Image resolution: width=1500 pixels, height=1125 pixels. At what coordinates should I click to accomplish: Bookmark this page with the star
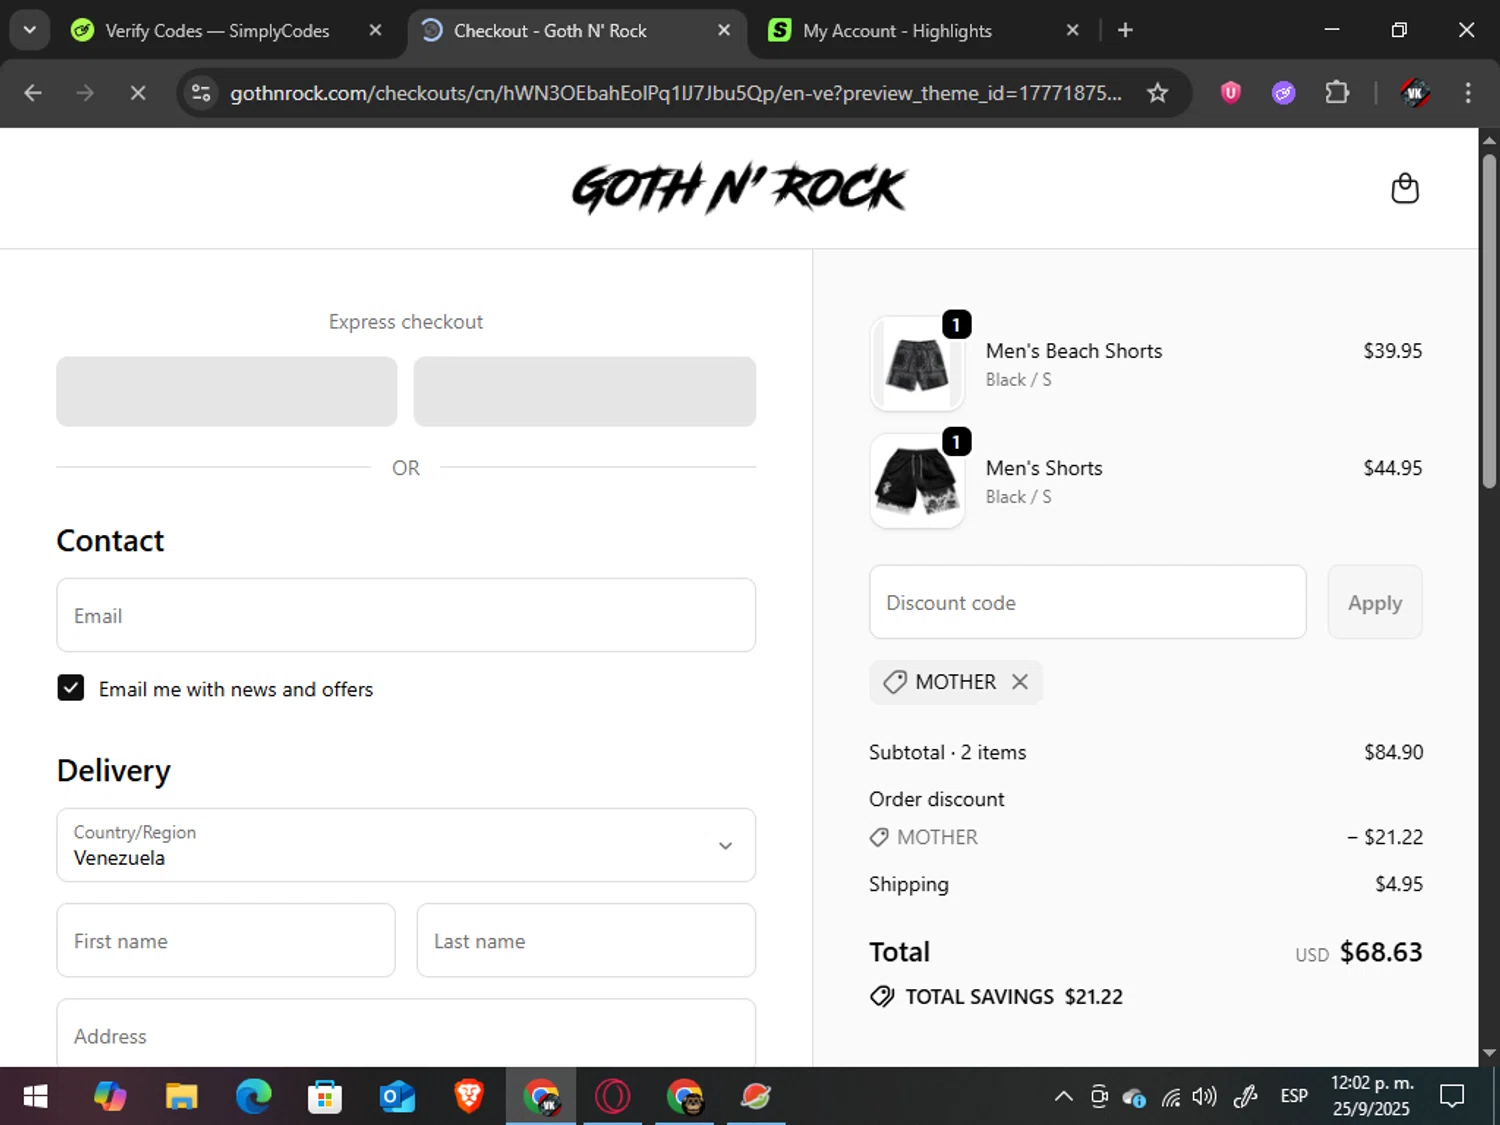(1157, 93)
